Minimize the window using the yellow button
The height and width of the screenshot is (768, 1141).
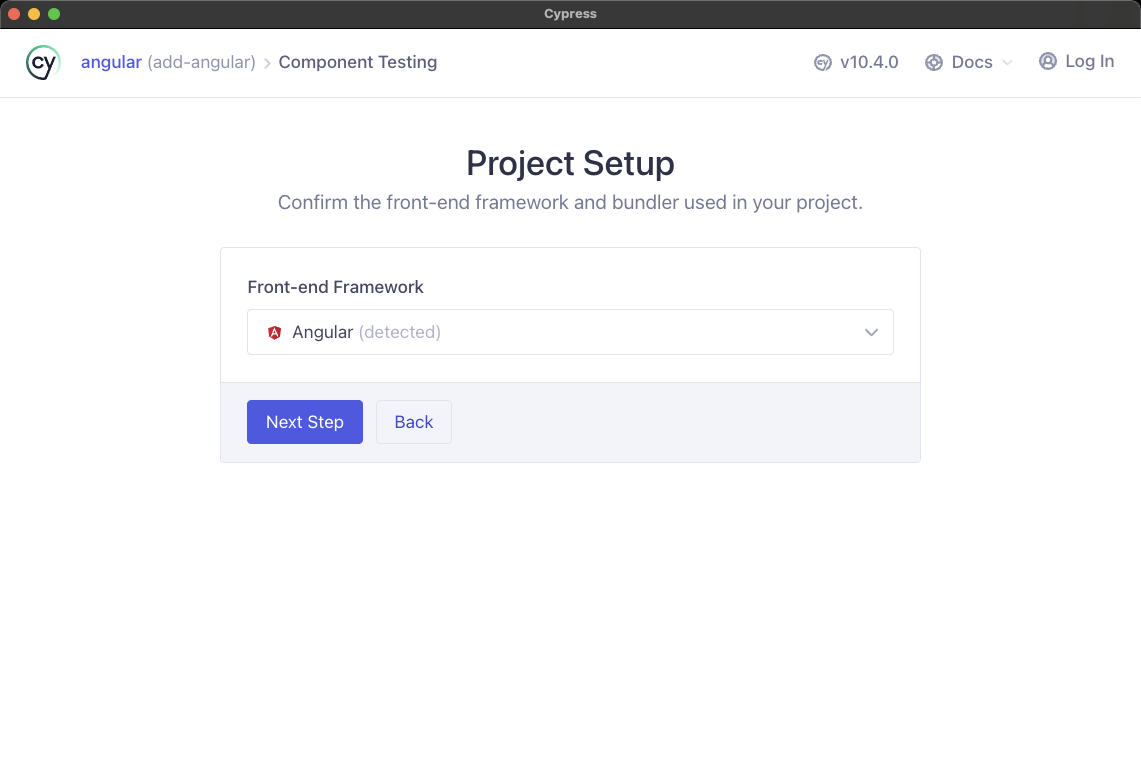coord(34,14)
